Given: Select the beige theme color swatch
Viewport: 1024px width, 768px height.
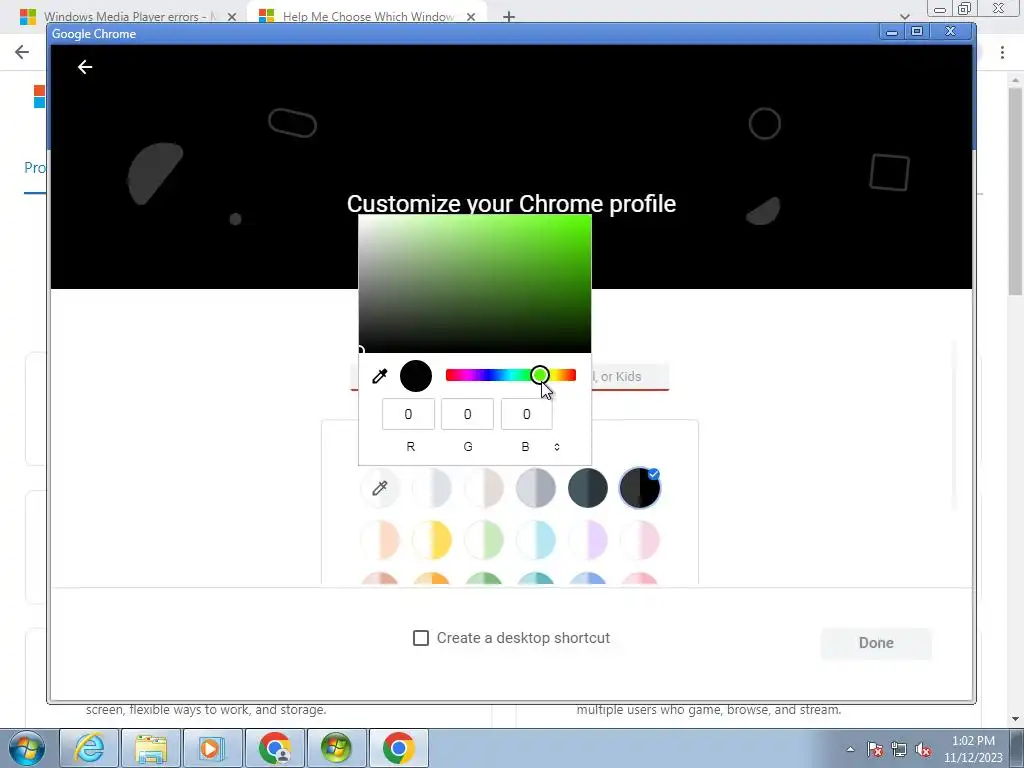Looking at the screenshot, I should pyautogui.click(x=484, y=488).
